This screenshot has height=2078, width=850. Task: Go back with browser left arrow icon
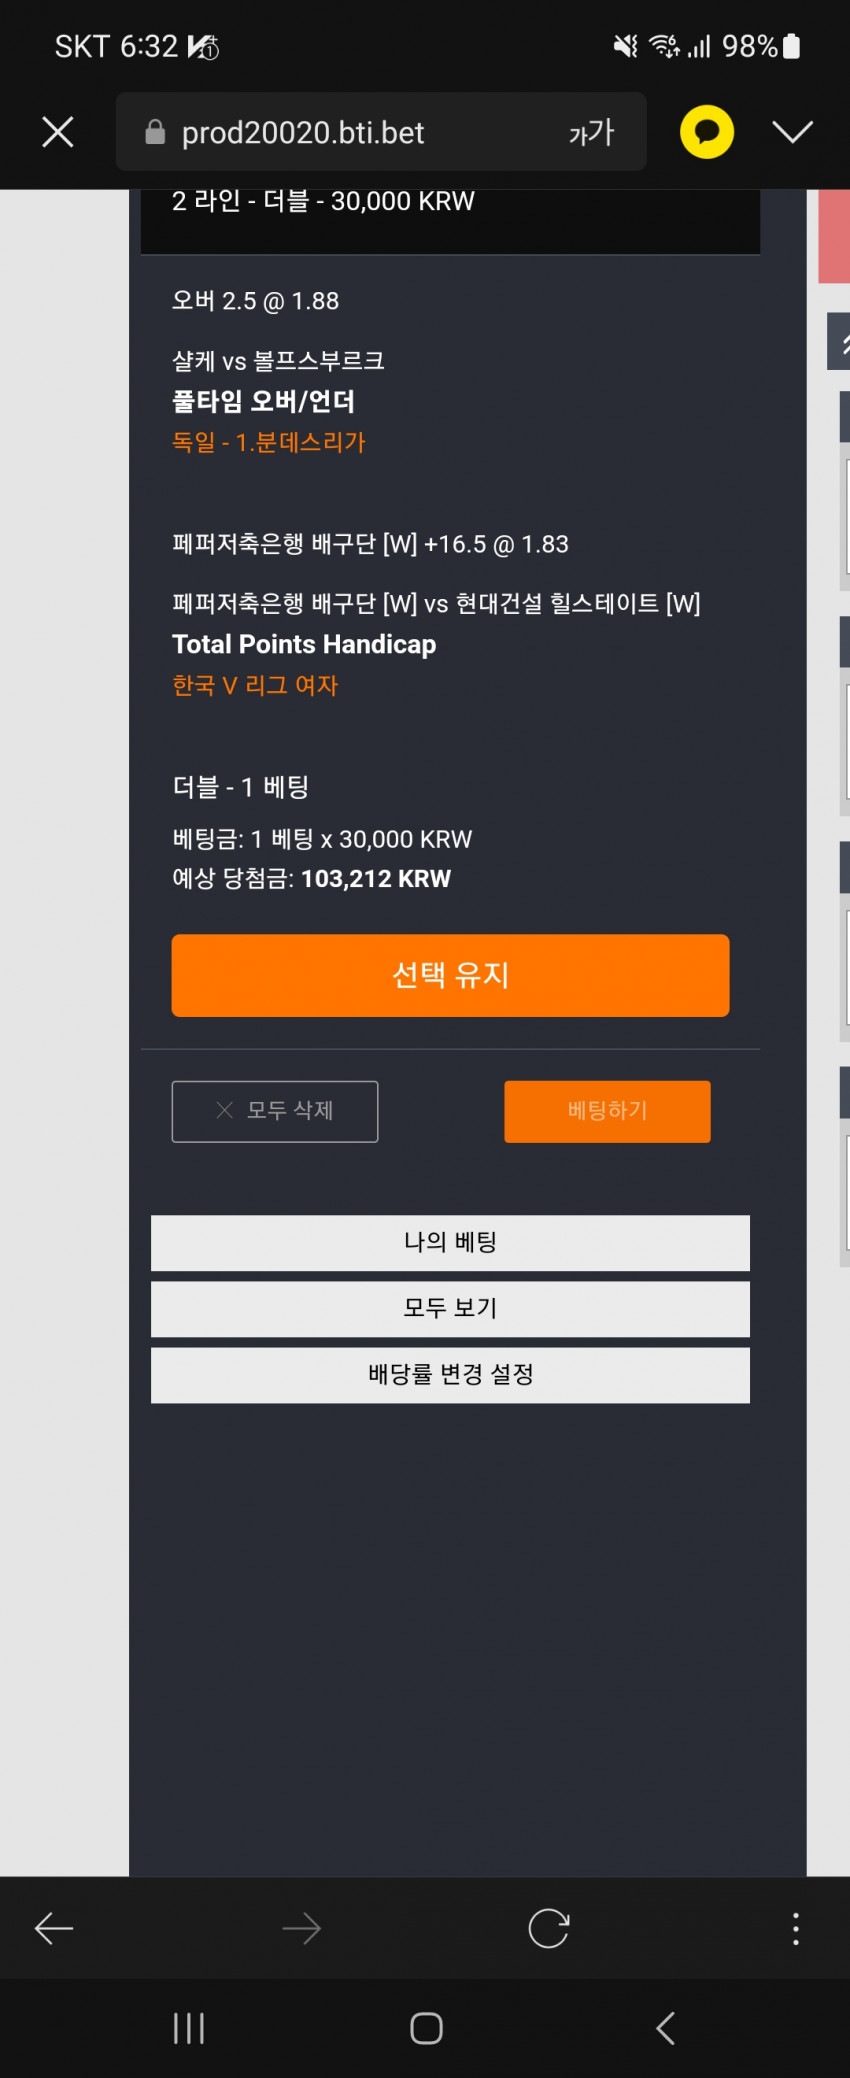(x=54, y=1928)
